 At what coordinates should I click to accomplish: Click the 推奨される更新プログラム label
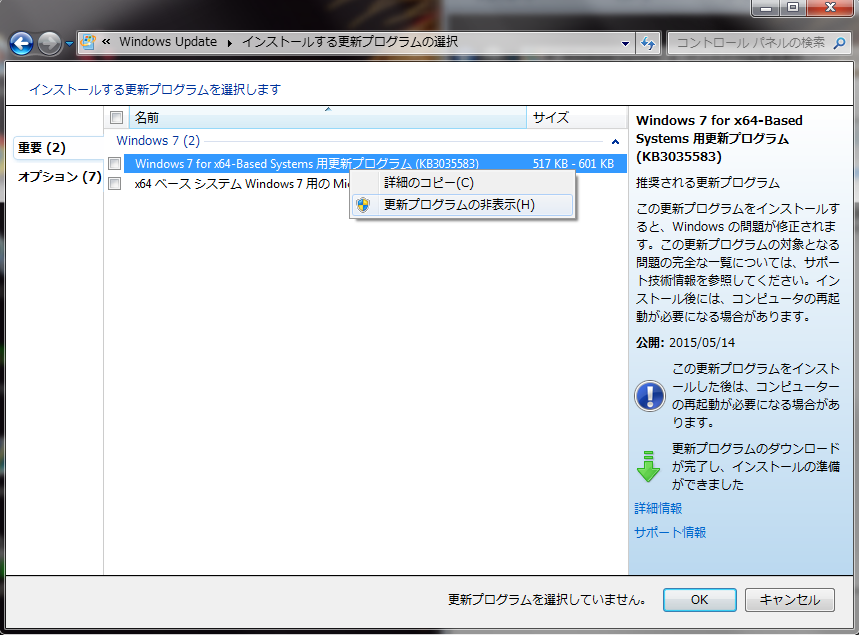tap(708, 183)
